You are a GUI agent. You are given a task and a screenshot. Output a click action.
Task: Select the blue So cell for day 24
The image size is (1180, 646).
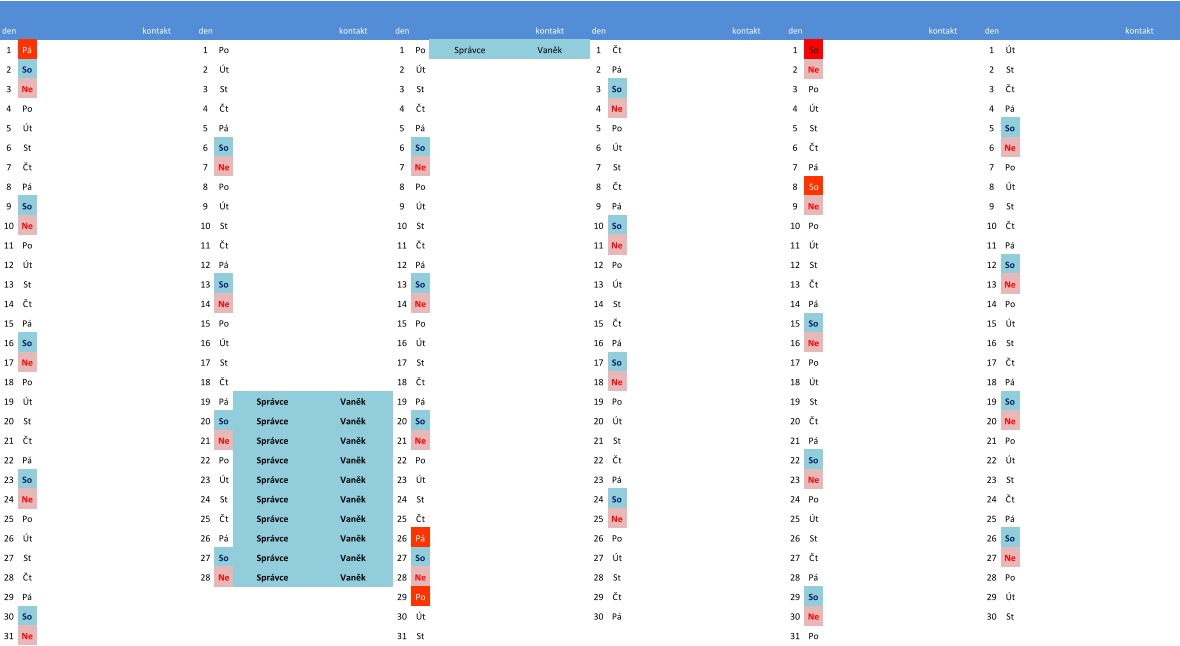click(617, 499)
